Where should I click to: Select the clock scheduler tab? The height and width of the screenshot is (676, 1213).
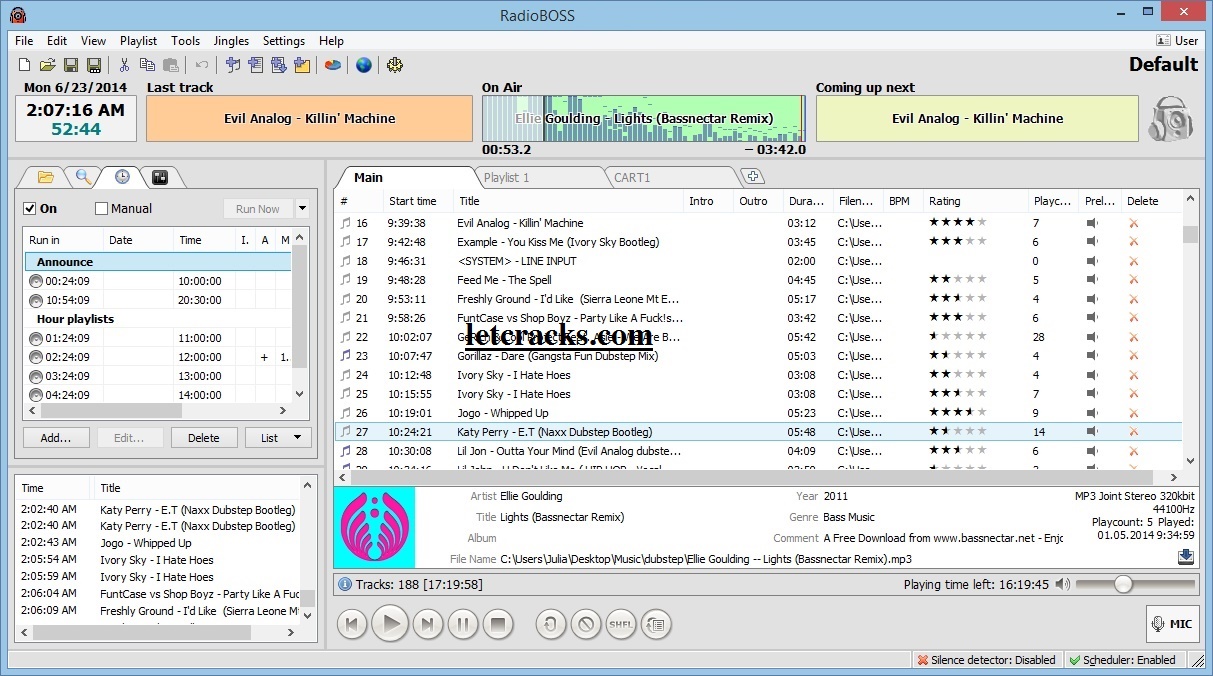point(122,177)
